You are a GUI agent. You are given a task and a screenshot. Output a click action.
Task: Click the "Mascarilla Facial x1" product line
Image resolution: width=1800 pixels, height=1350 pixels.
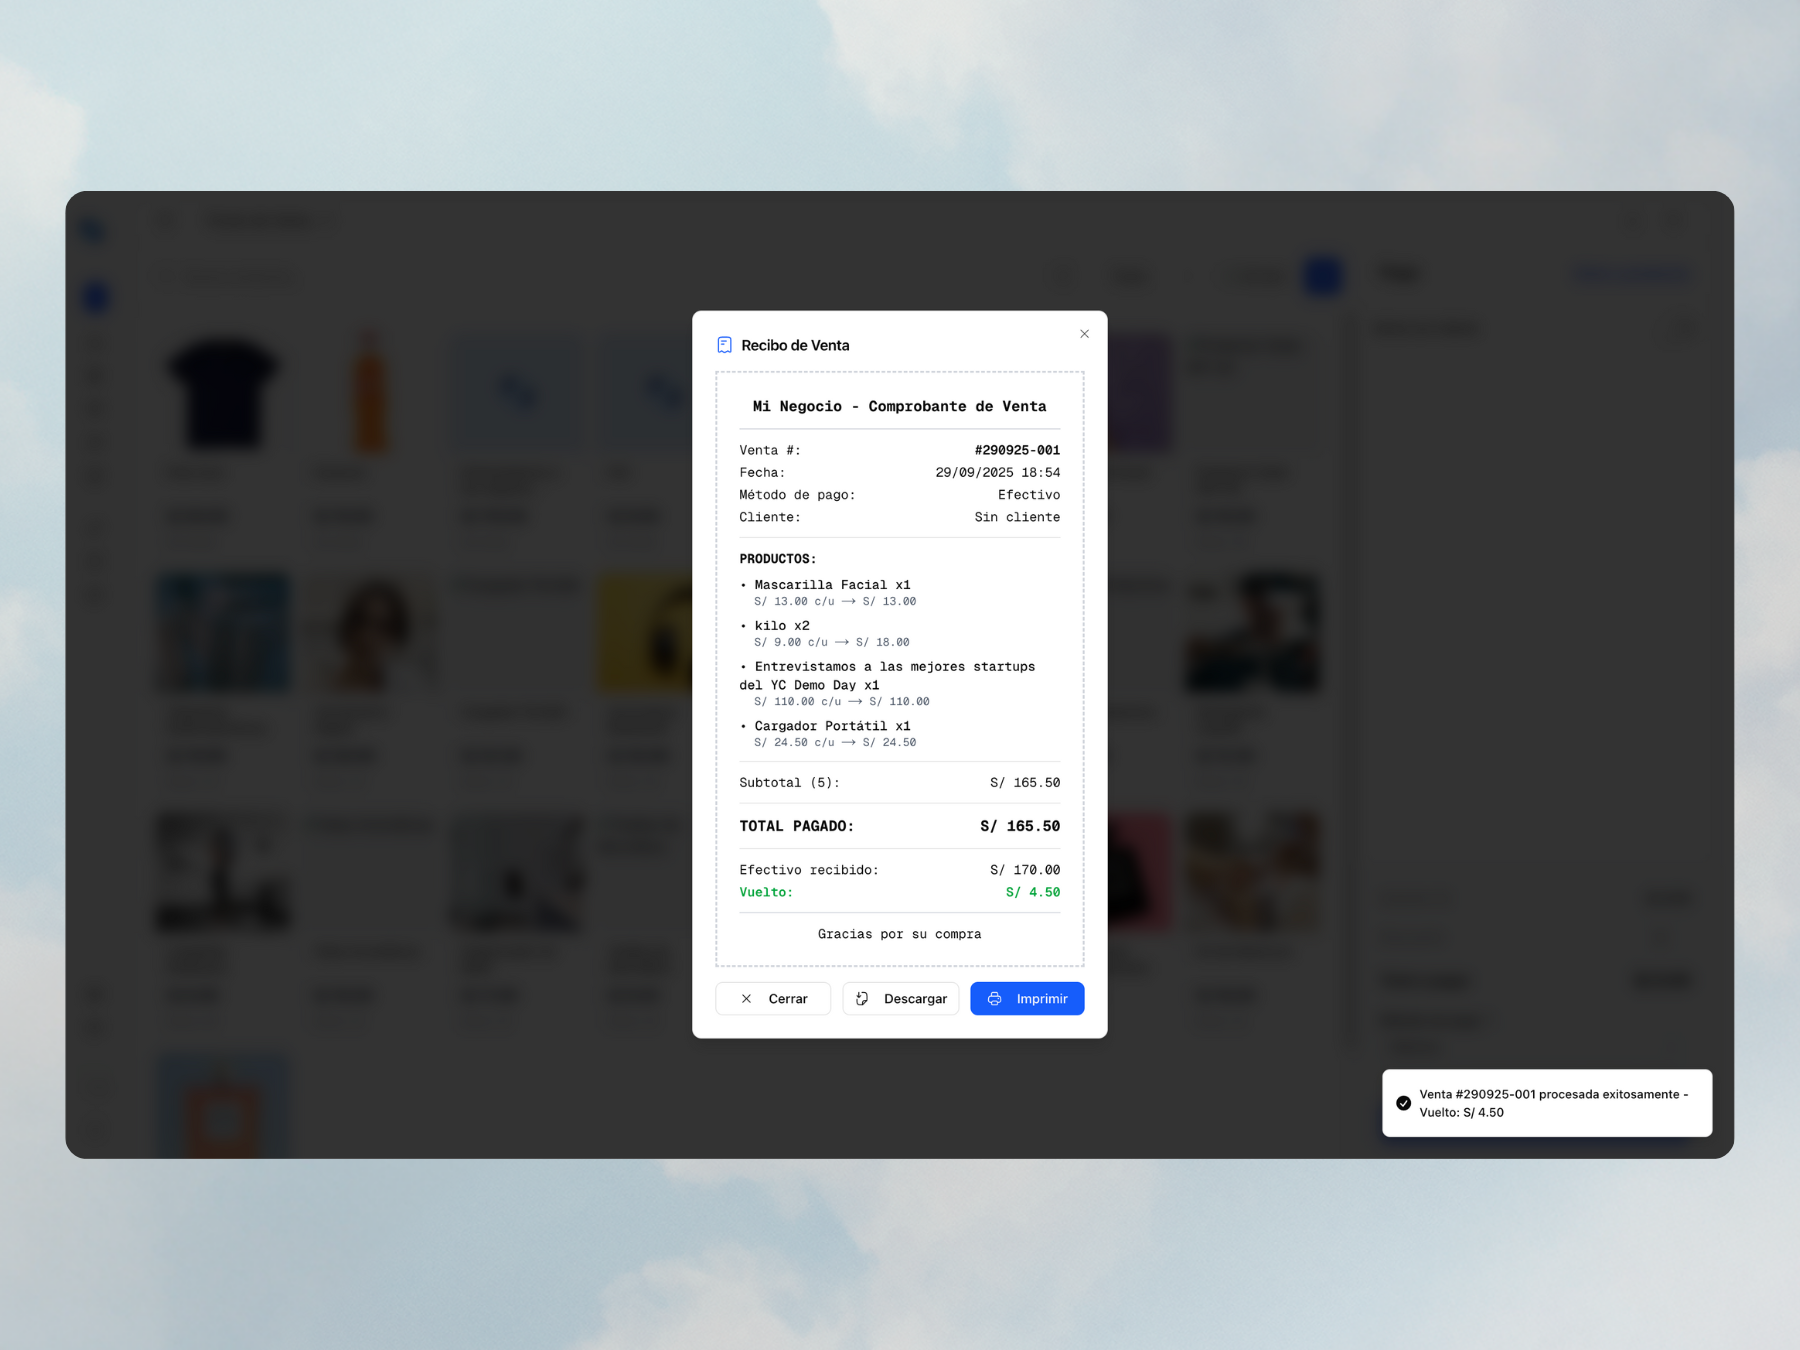(x=831, y=585)
